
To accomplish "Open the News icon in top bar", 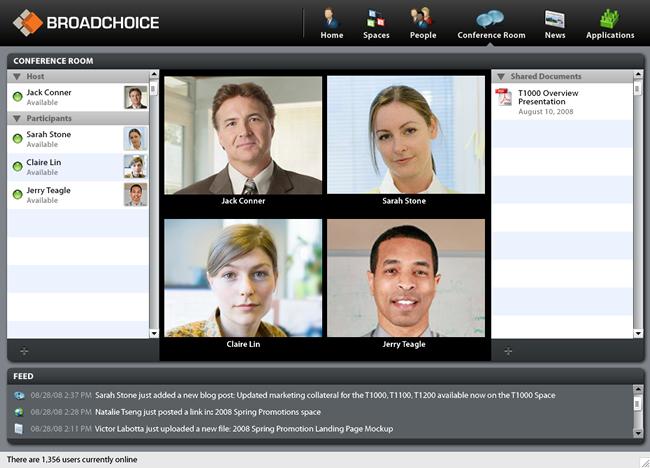I will 555,19.
